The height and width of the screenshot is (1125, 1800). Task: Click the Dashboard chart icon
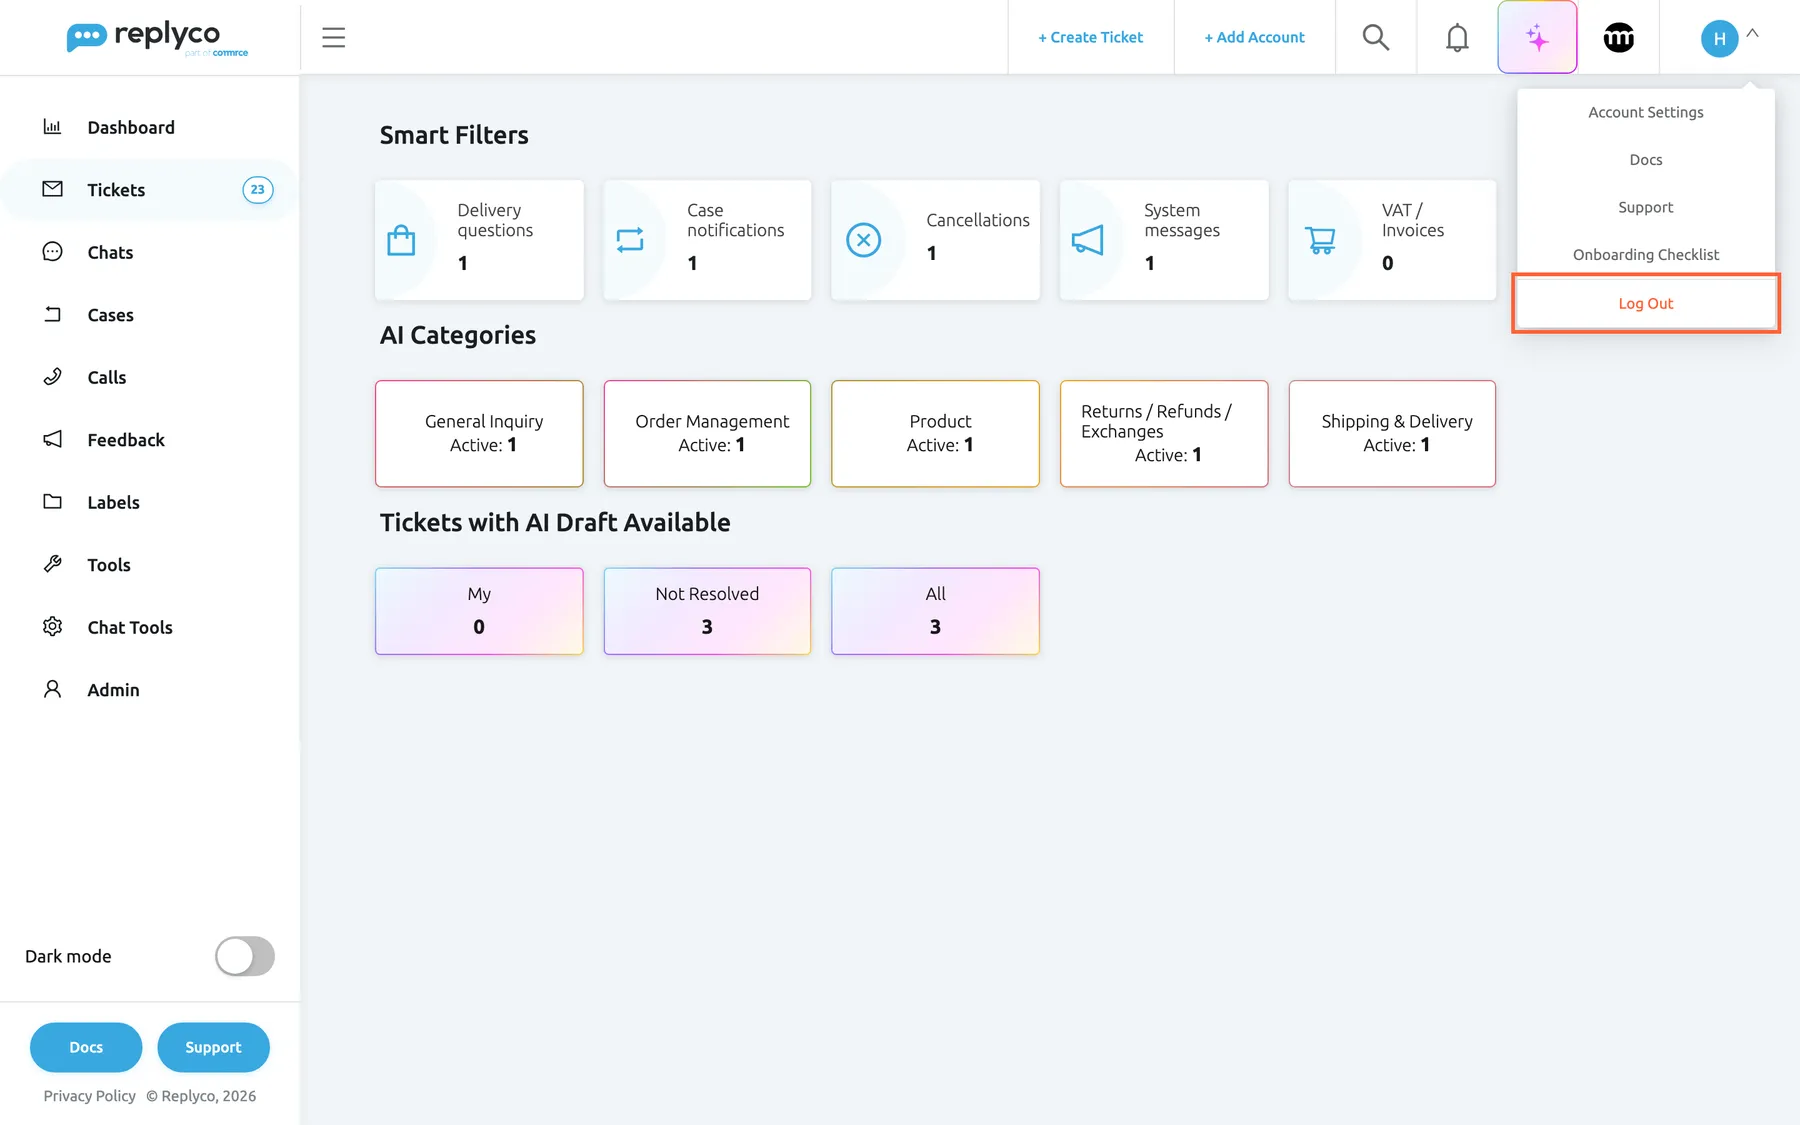click(53, 127)
